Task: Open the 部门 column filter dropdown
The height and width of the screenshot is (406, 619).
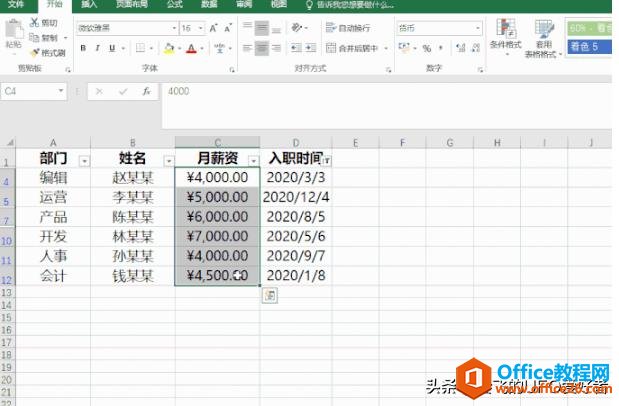Action: [84, 161]
